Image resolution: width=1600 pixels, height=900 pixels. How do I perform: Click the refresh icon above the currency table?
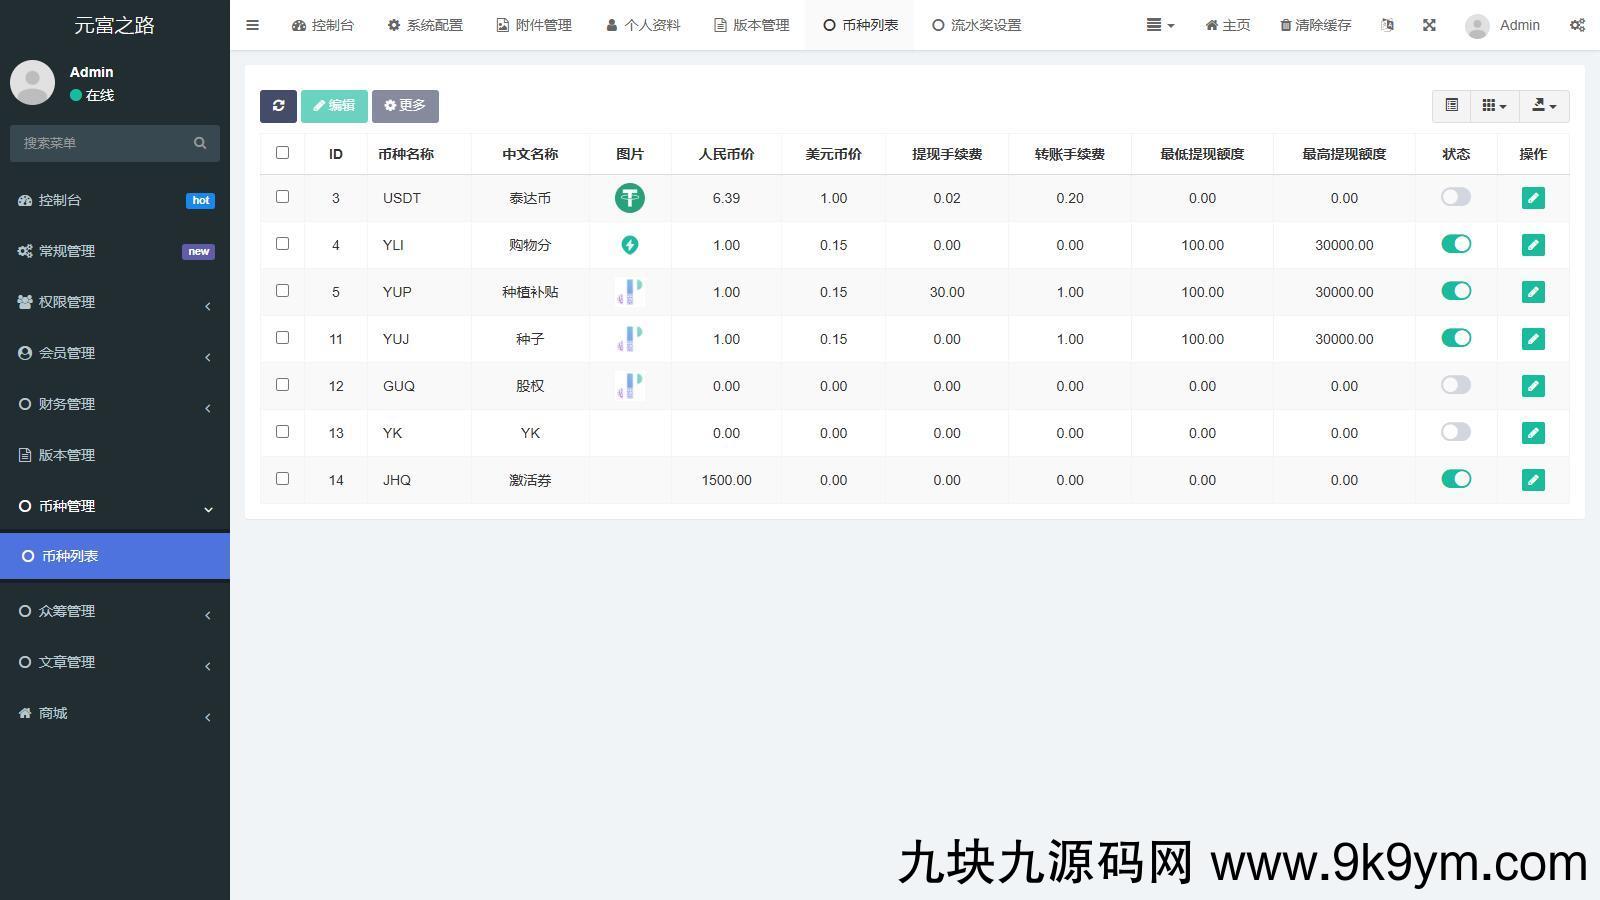click(278, 106)
